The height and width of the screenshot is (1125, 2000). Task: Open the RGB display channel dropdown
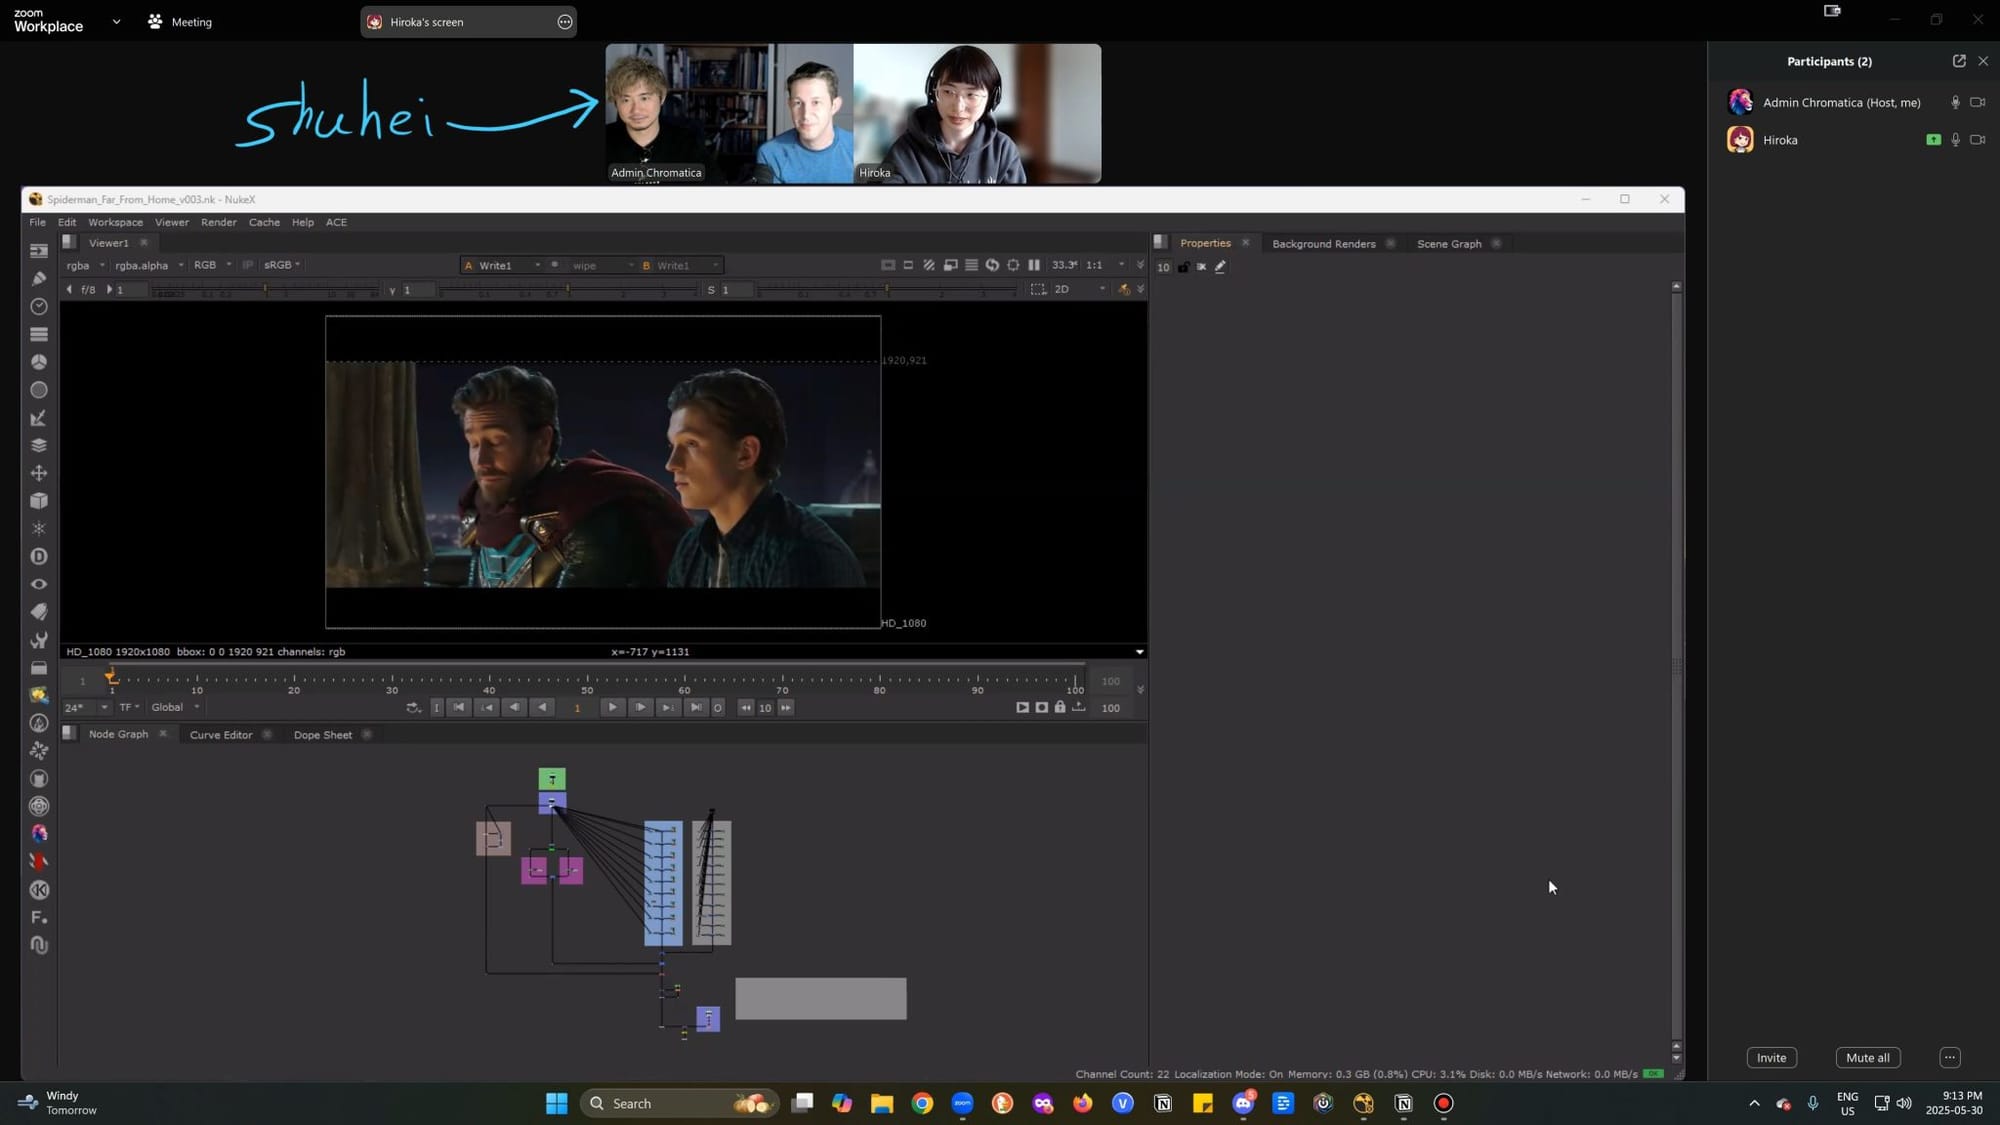[x=212, y=265]
